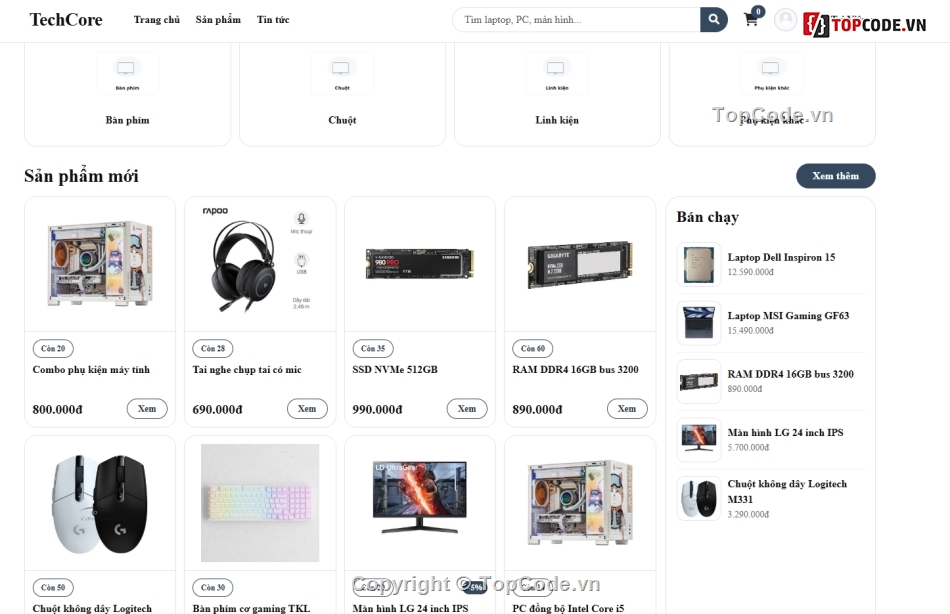This screenshot has height=614, width=950.
Task: Click Xem on Tai nghe chụp tai
Action: pos(307,409)
